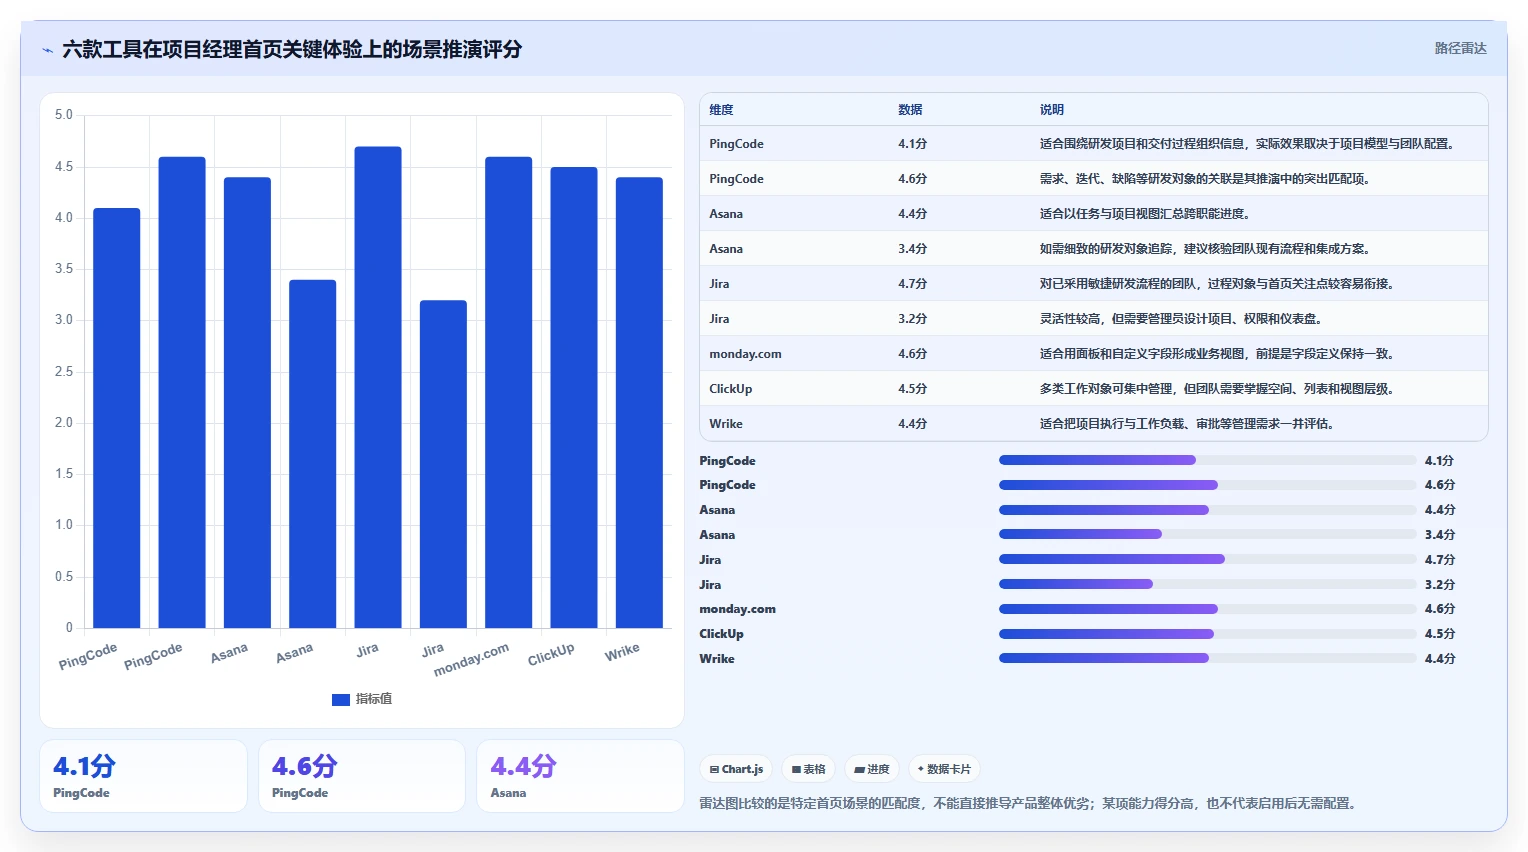Click the monday.com progress bar
1528x852 pixels.
coord(1207,609)
